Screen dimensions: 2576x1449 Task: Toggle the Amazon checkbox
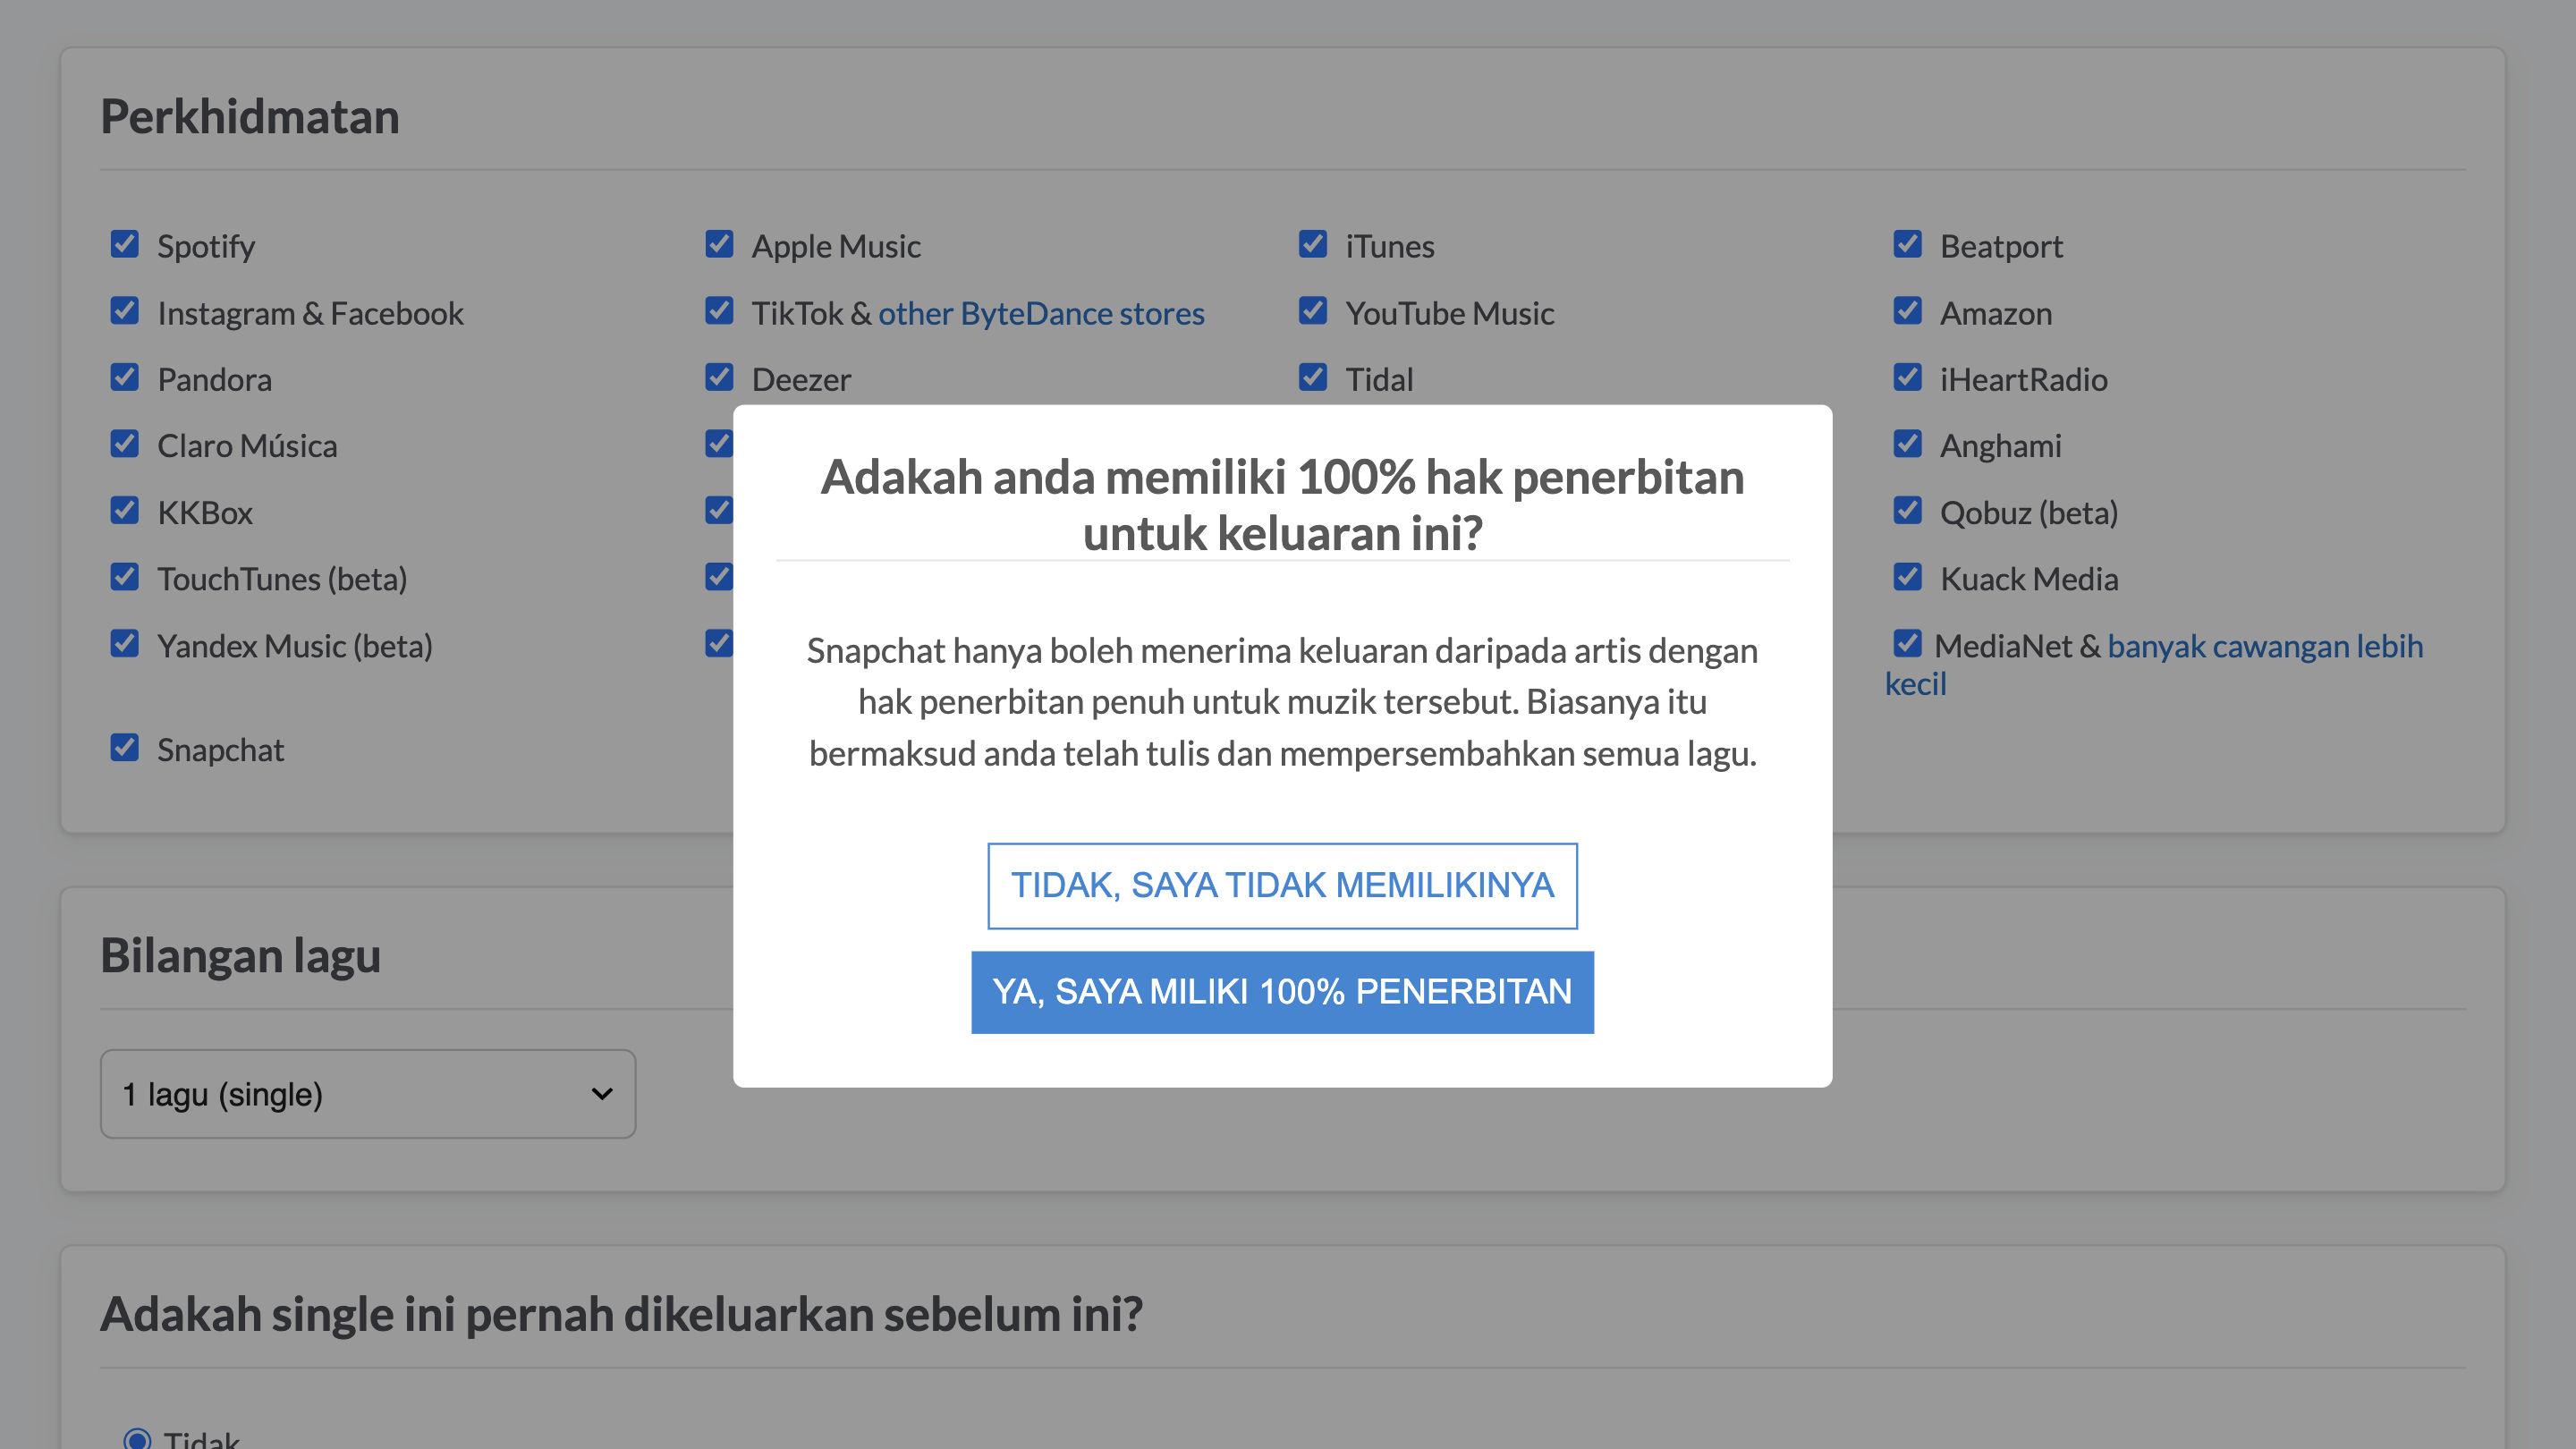pos(1908,311)
